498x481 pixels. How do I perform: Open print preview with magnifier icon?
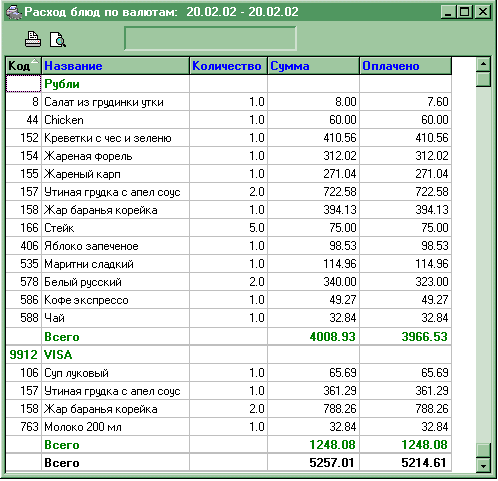coord(58,39)
